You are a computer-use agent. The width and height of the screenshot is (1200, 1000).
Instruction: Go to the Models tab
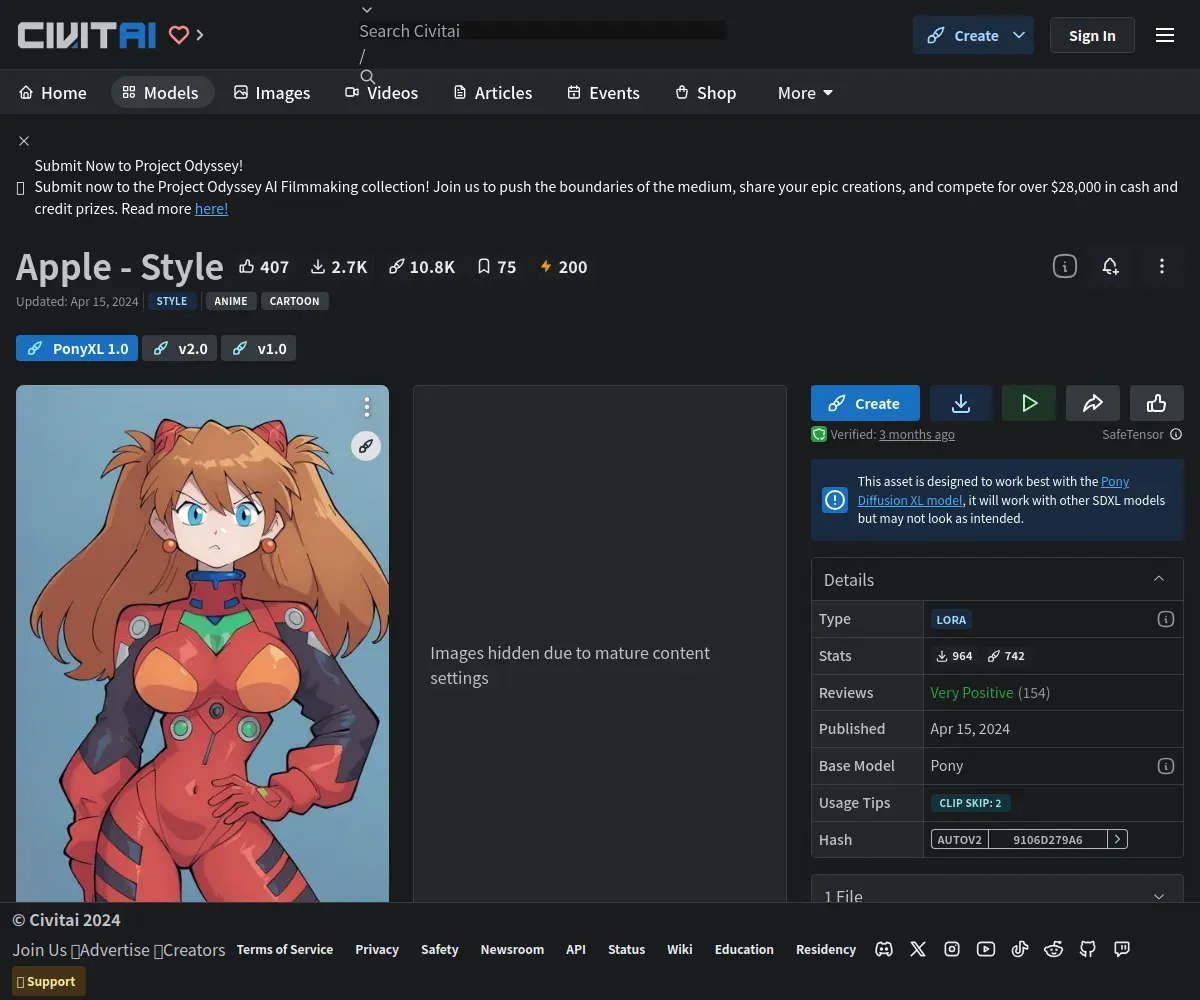click(x=161, y=93)
